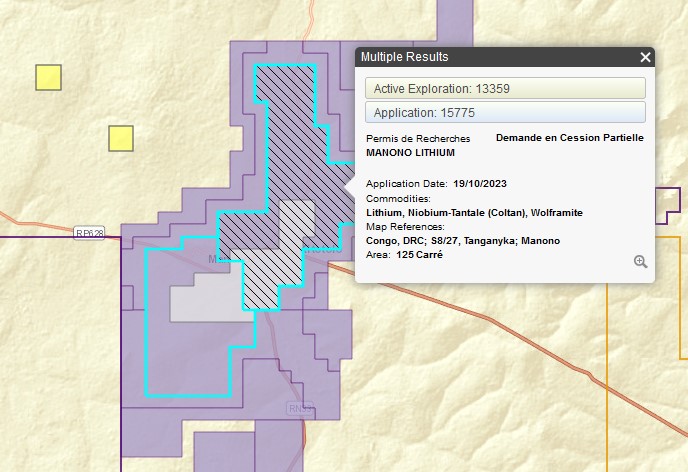Click the zoom-to magnifier icon in popup
Screen dimensions: 688x472
[x=640, y=262]
